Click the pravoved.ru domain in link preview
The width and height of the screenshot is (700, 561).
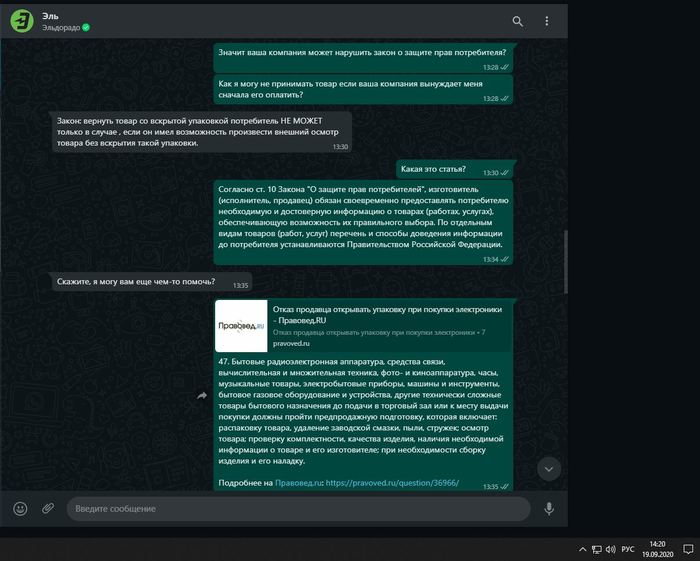pos(291,344)
